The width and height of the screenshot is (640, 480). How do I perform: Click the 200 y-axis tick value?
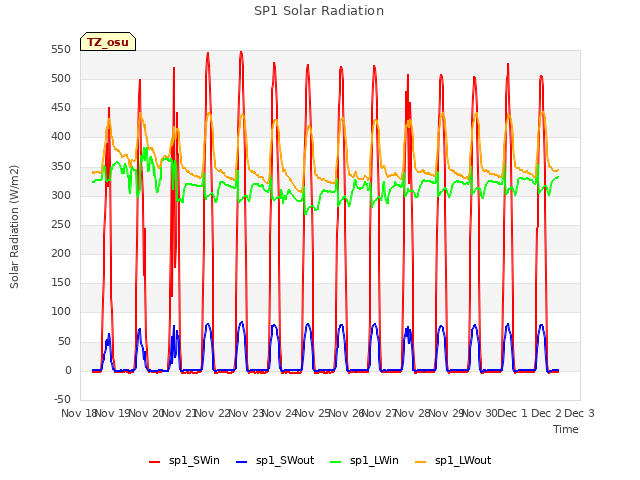click(61, 253)
